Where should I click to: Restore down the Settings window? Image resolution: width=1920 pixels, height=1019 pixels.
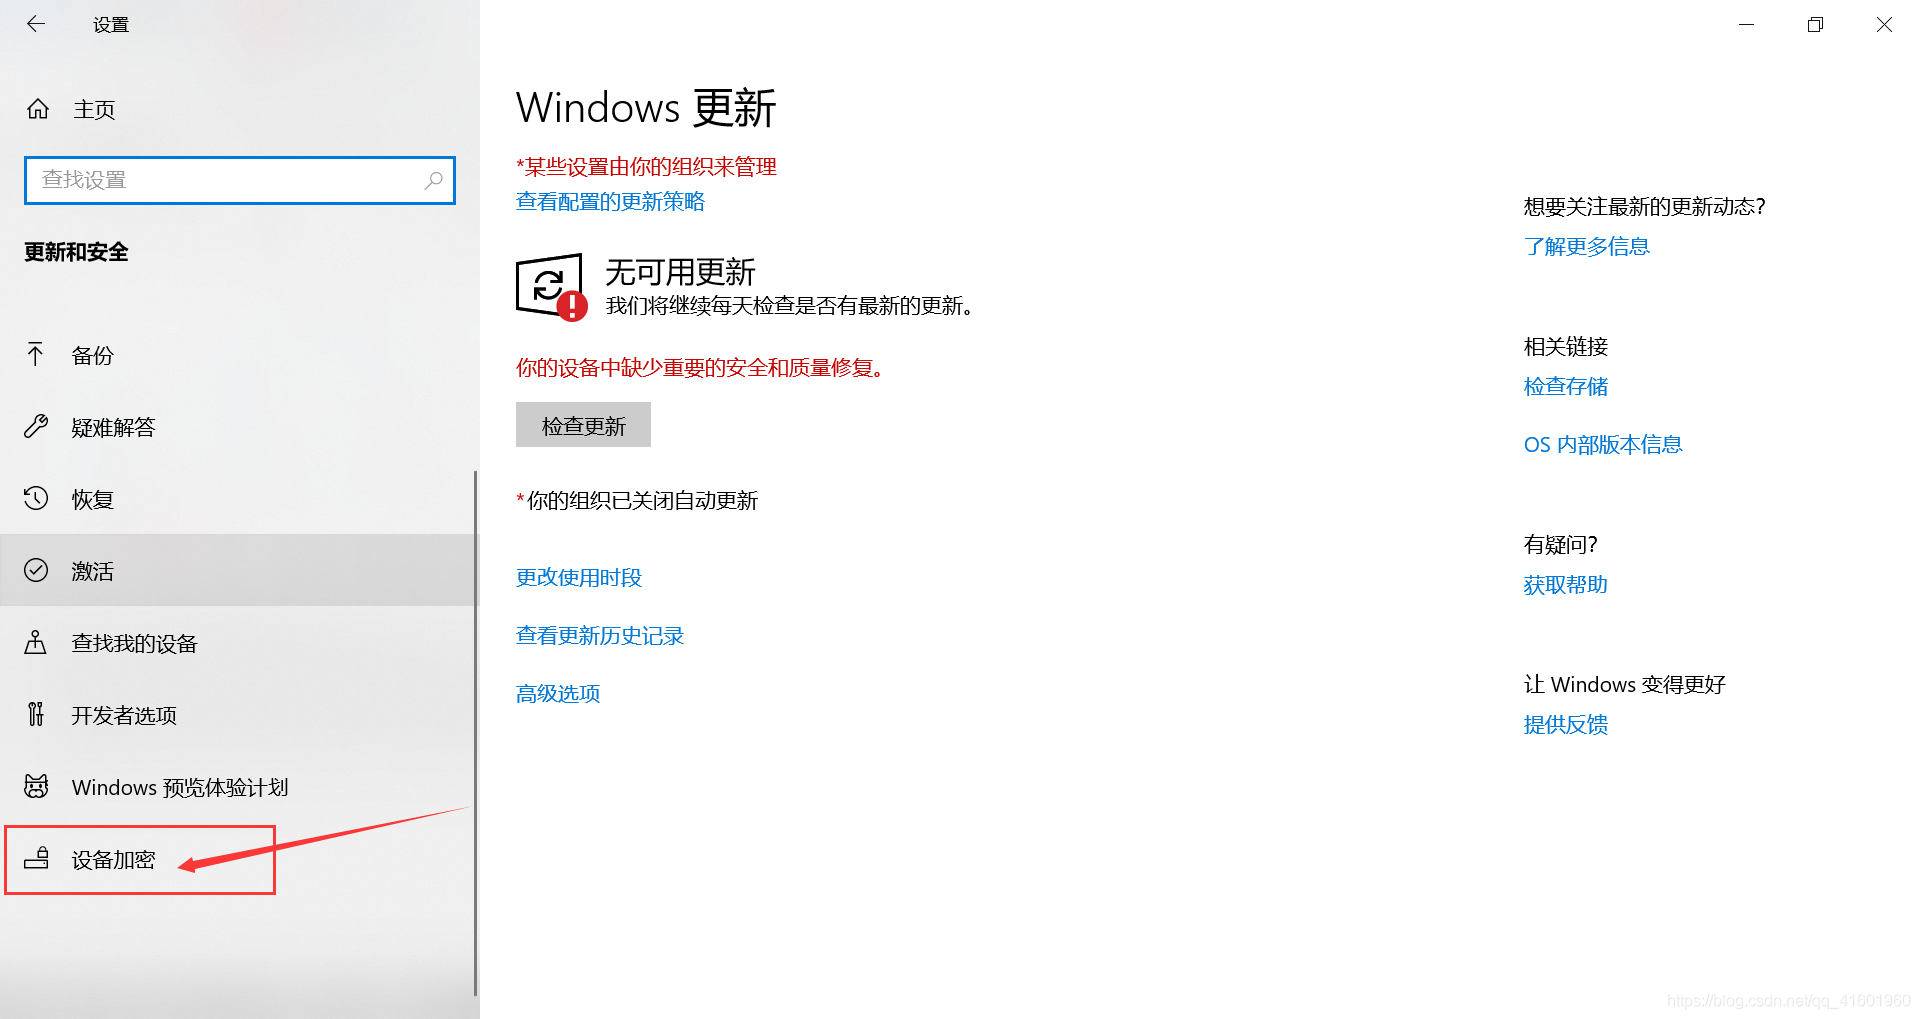tap(1815, 24)
